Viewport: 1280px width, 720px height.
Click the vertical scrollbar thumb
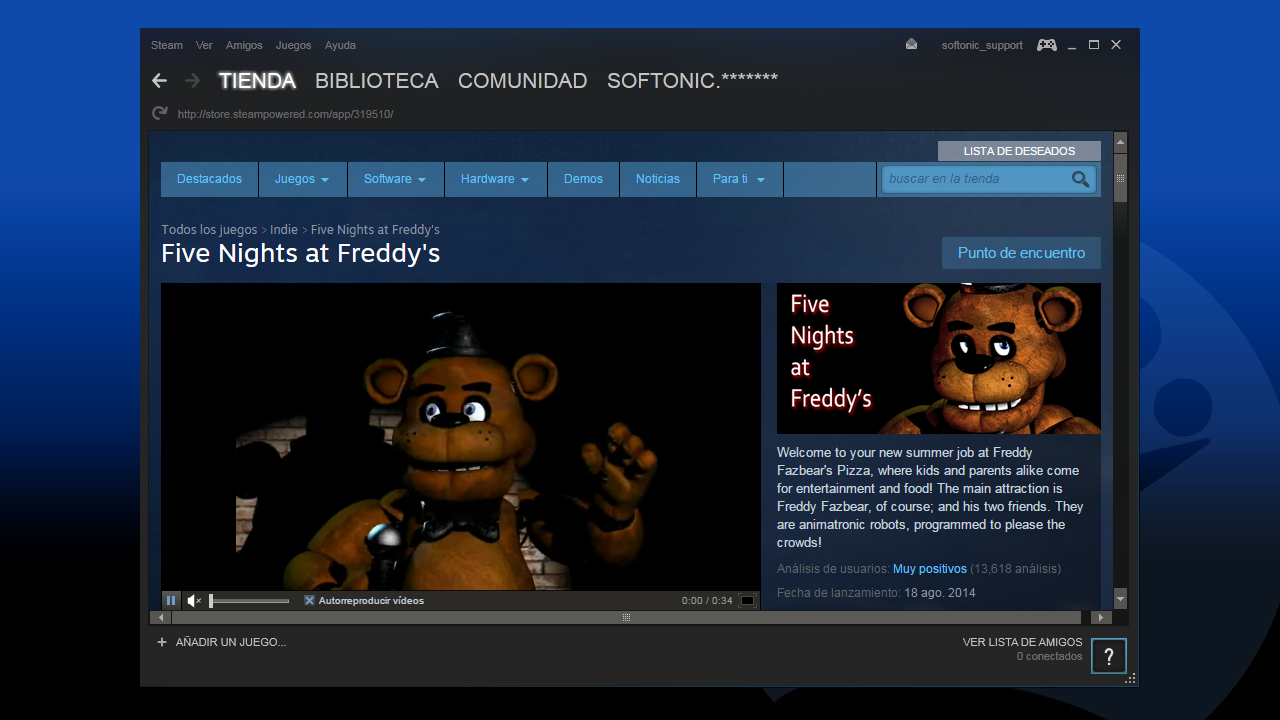(1120, 178)
